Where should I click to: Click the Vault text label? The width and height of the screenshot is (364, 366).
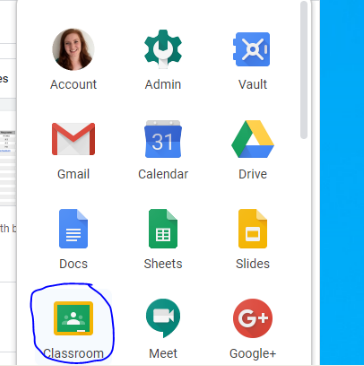(252, 84)
